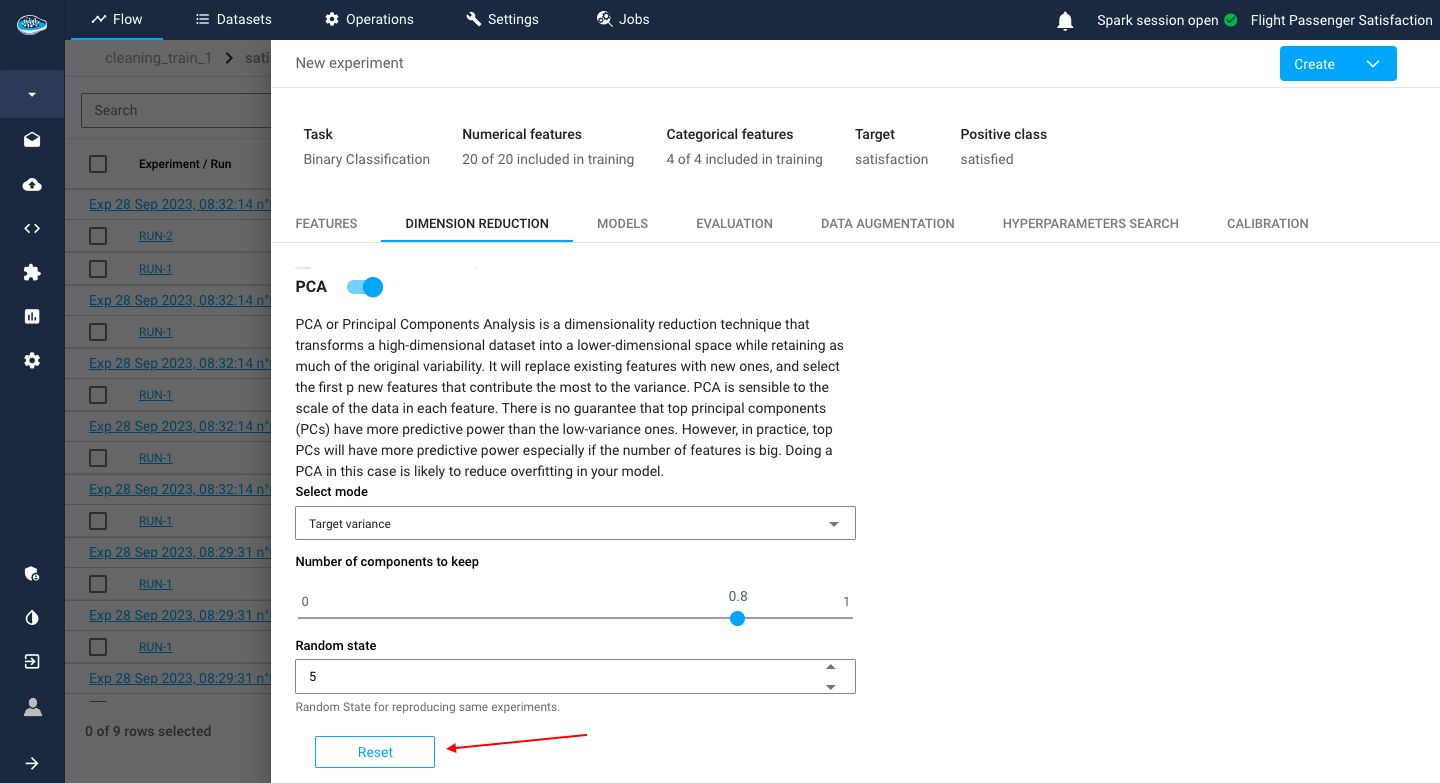
Task: Open the code brackets icon in sidebar
Action: [32, 228]
